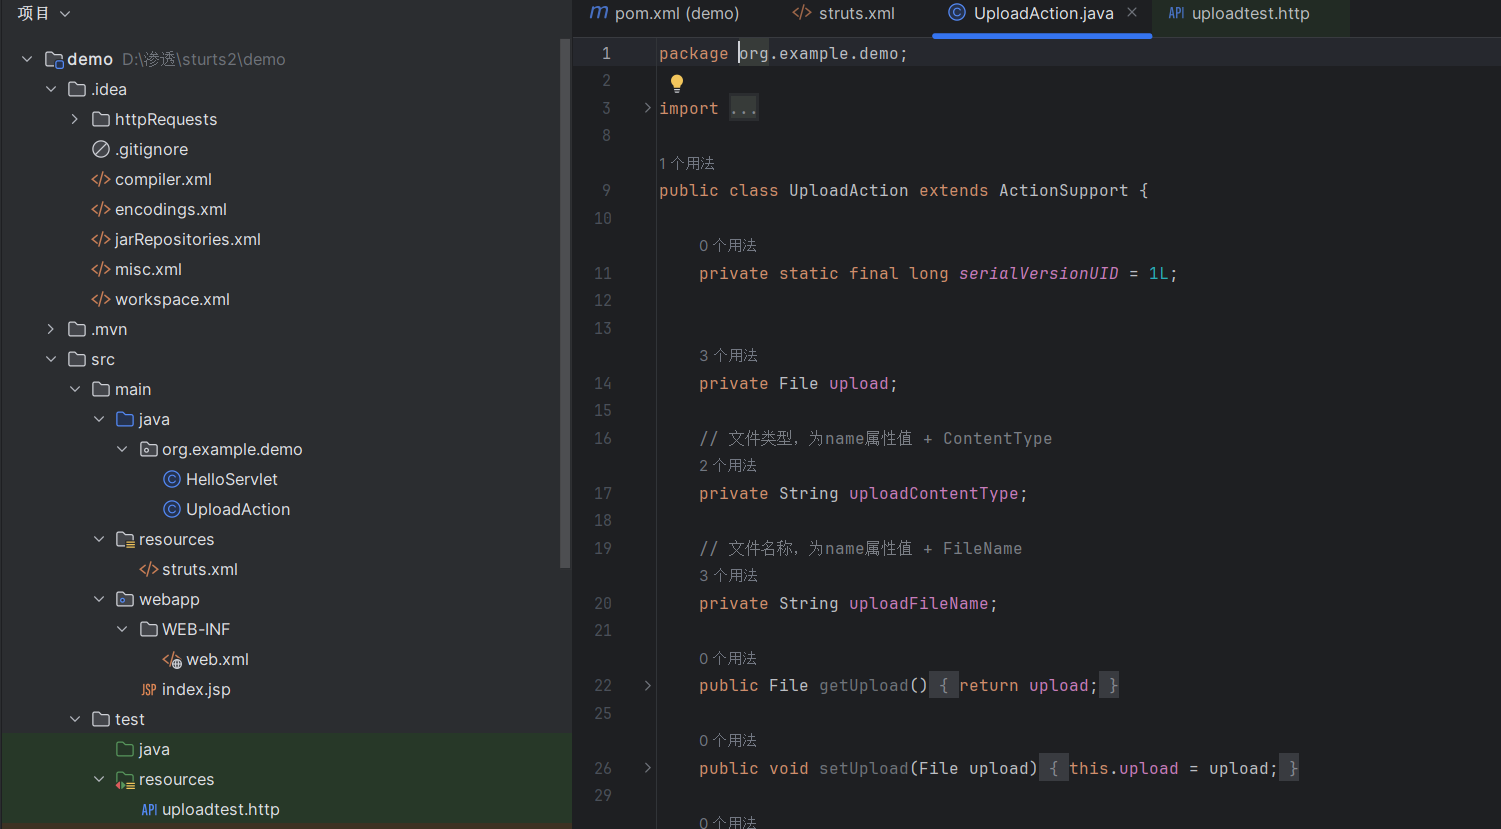
Task: Click the encodings.xml file icon
Action: (x=100, y=209)
